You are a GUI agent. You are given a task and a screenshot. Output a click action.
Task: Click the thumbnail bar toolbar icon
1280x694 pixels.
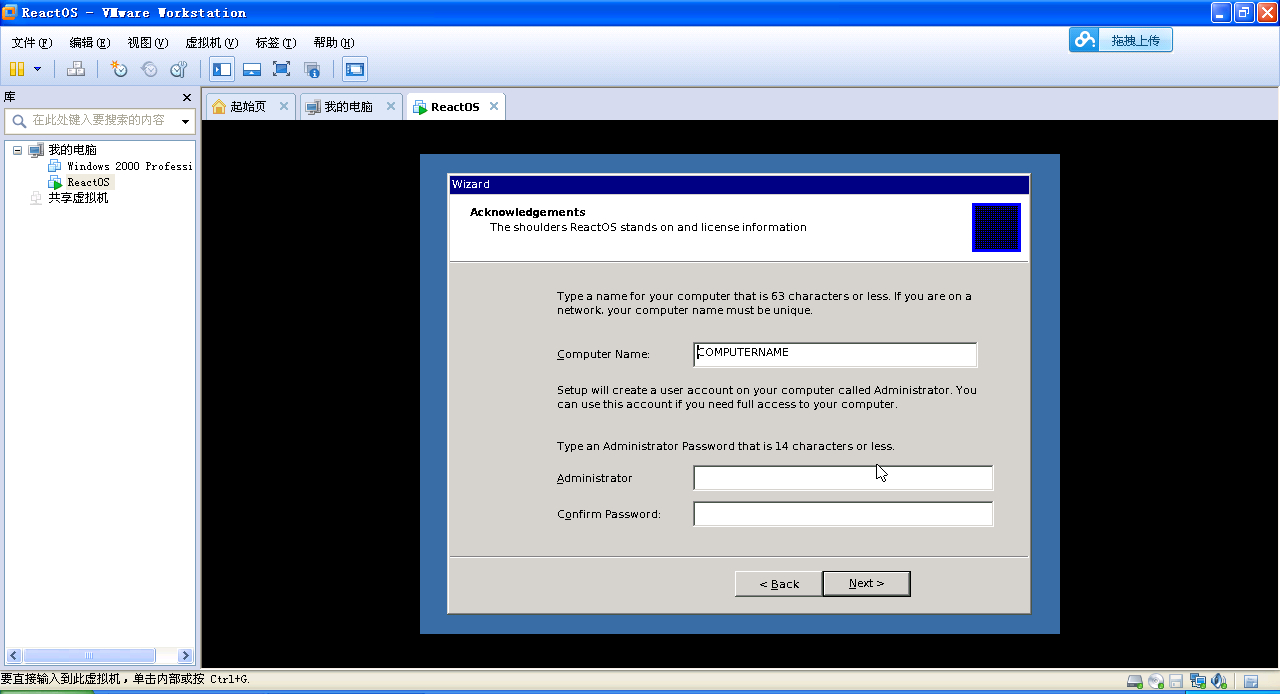[x=252, y=69]
